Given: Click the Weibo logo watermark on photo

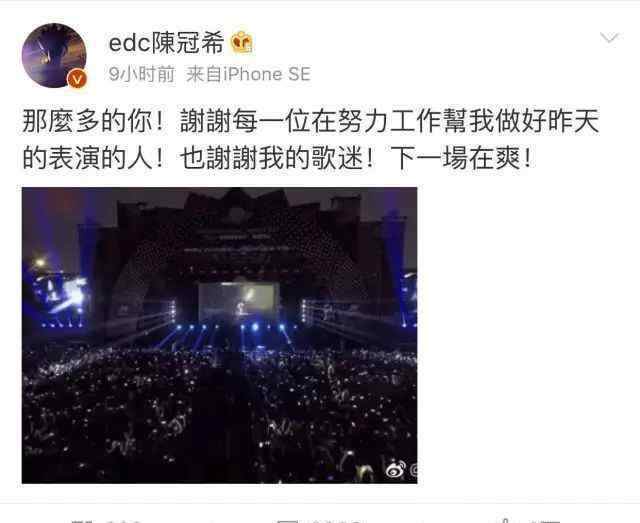Looking at the screenshot, I should coord(396,470).
